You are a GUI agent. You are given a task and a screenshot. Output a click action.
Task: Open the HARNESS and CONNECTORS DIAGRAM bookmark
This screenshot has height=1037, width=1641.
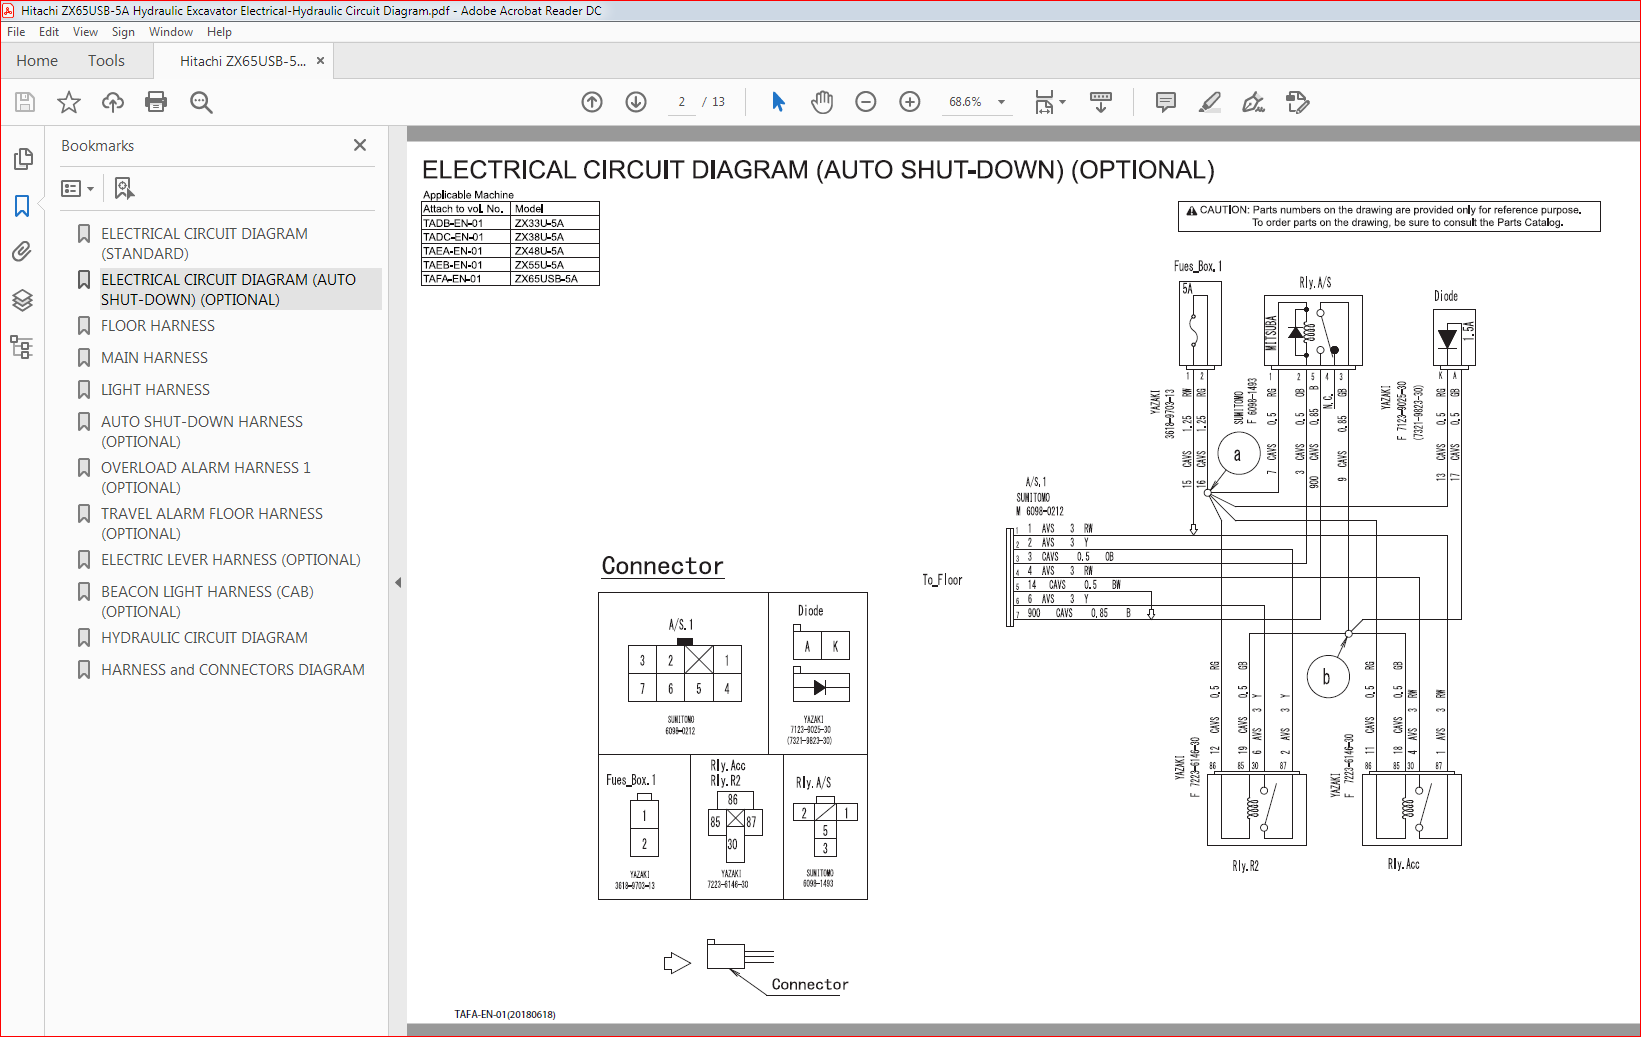coord(233,670)
